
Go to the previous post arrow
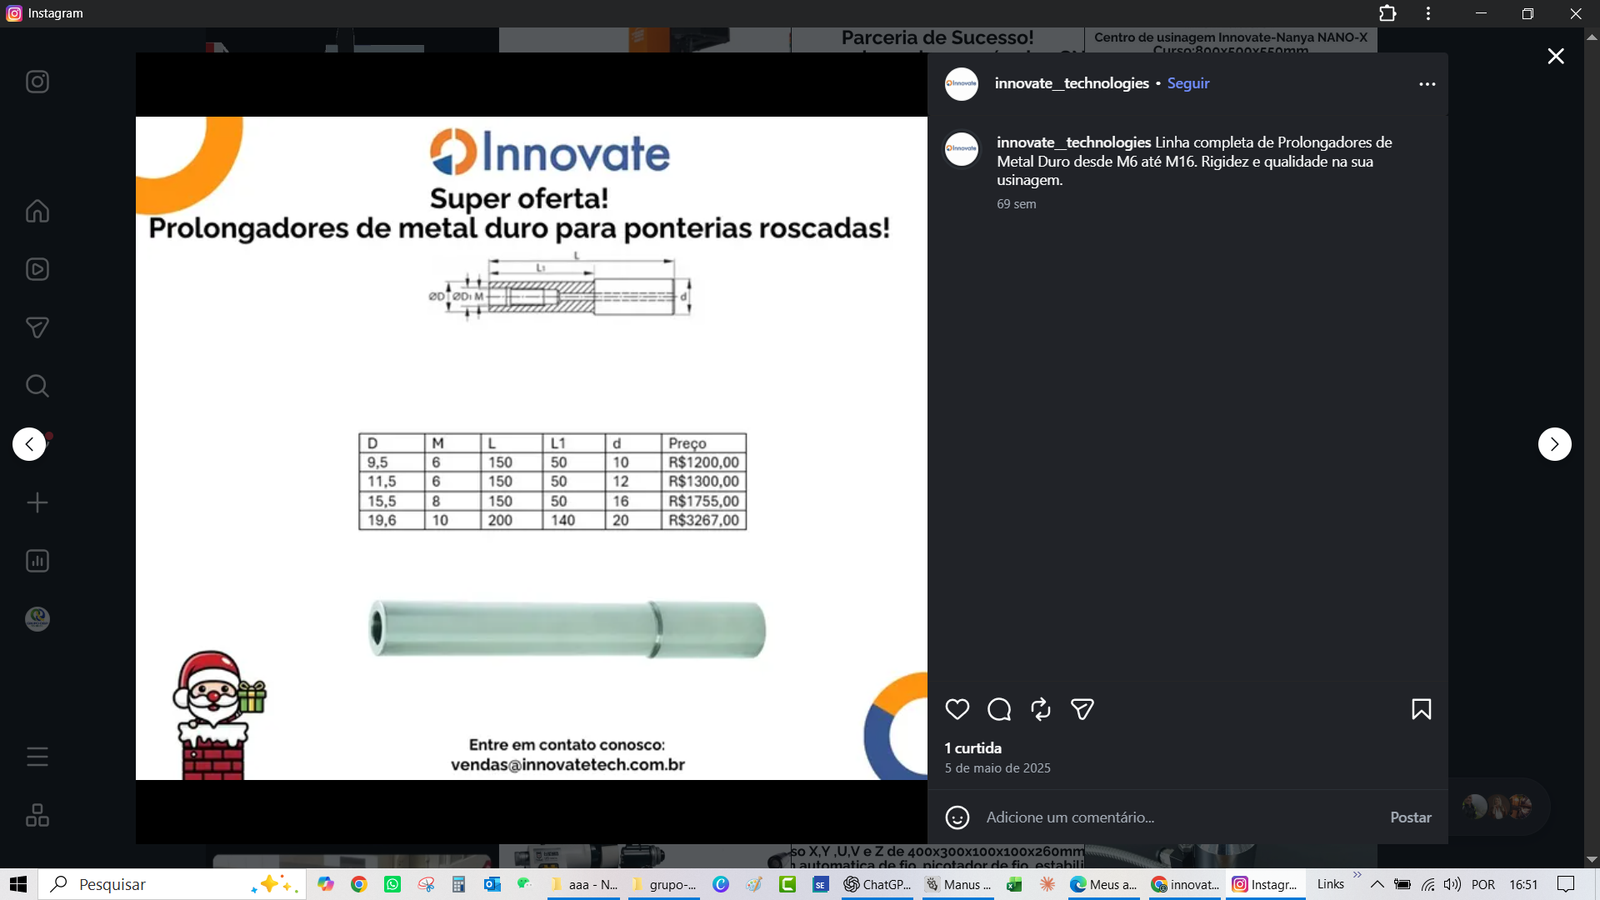(x=29, y=444)
